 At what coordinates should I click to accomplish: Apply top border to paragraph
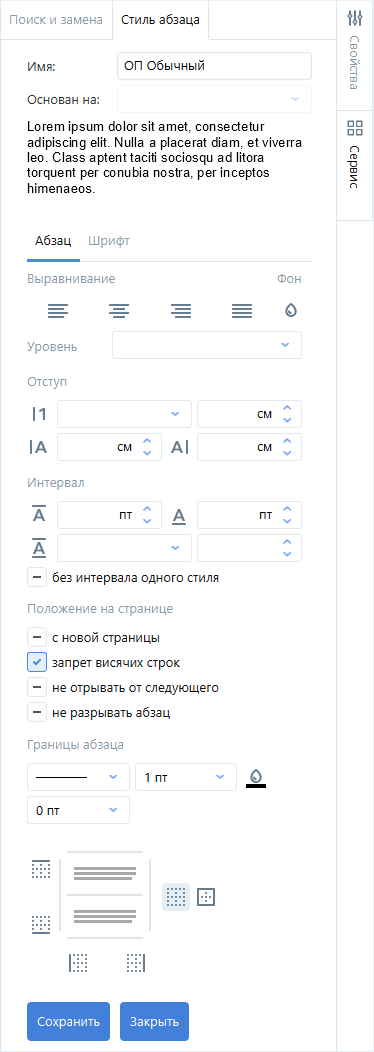(41, 870)
